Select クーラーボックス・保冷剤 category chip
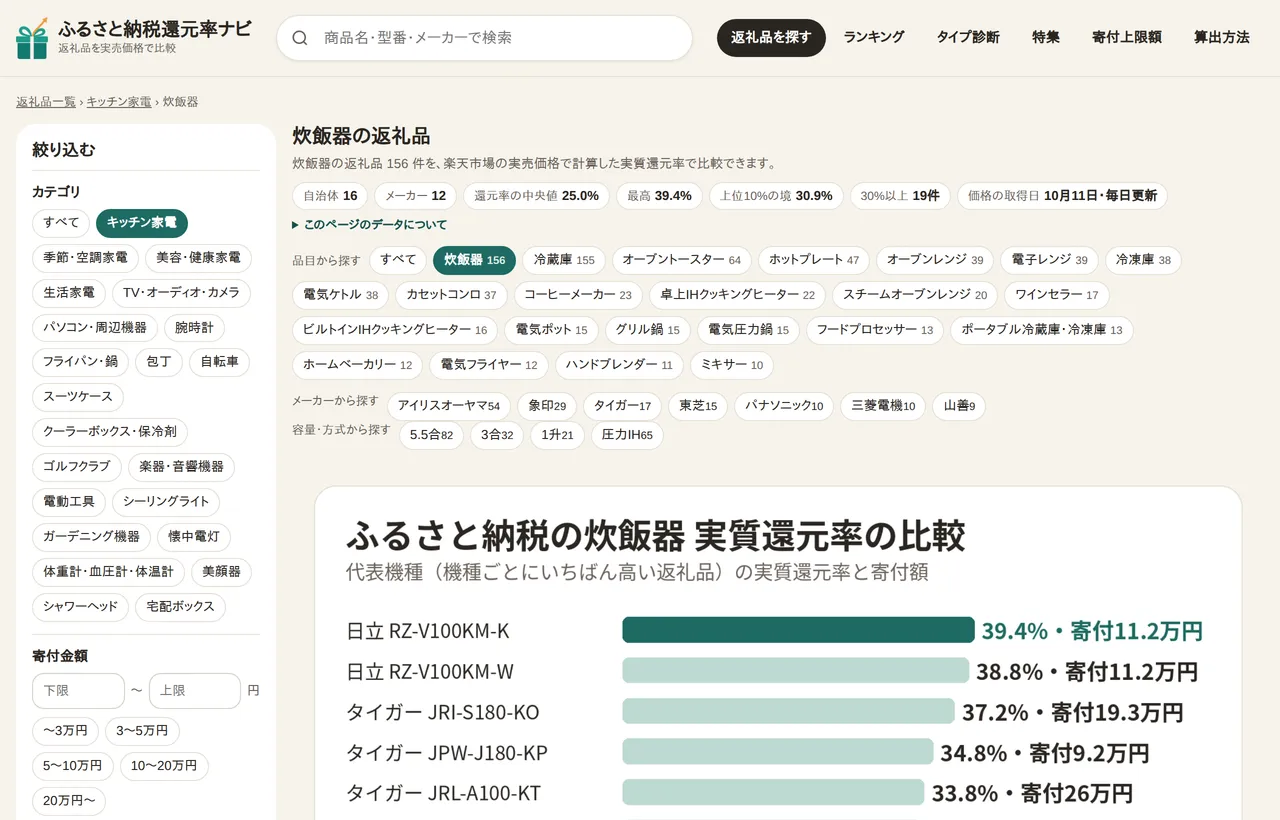Viewport: 1280px width, 820px height. 110,432
